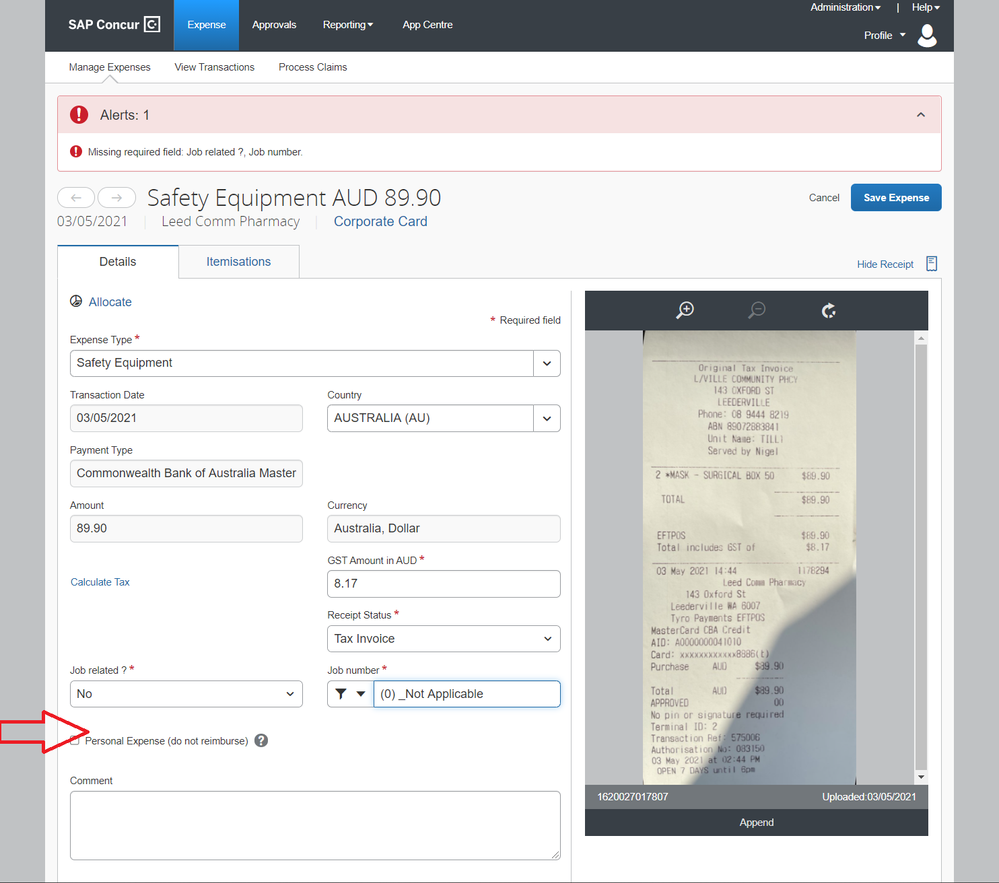Open Personal Expense help question mark
The image size is (999, 883).
[x=261, y=740]
